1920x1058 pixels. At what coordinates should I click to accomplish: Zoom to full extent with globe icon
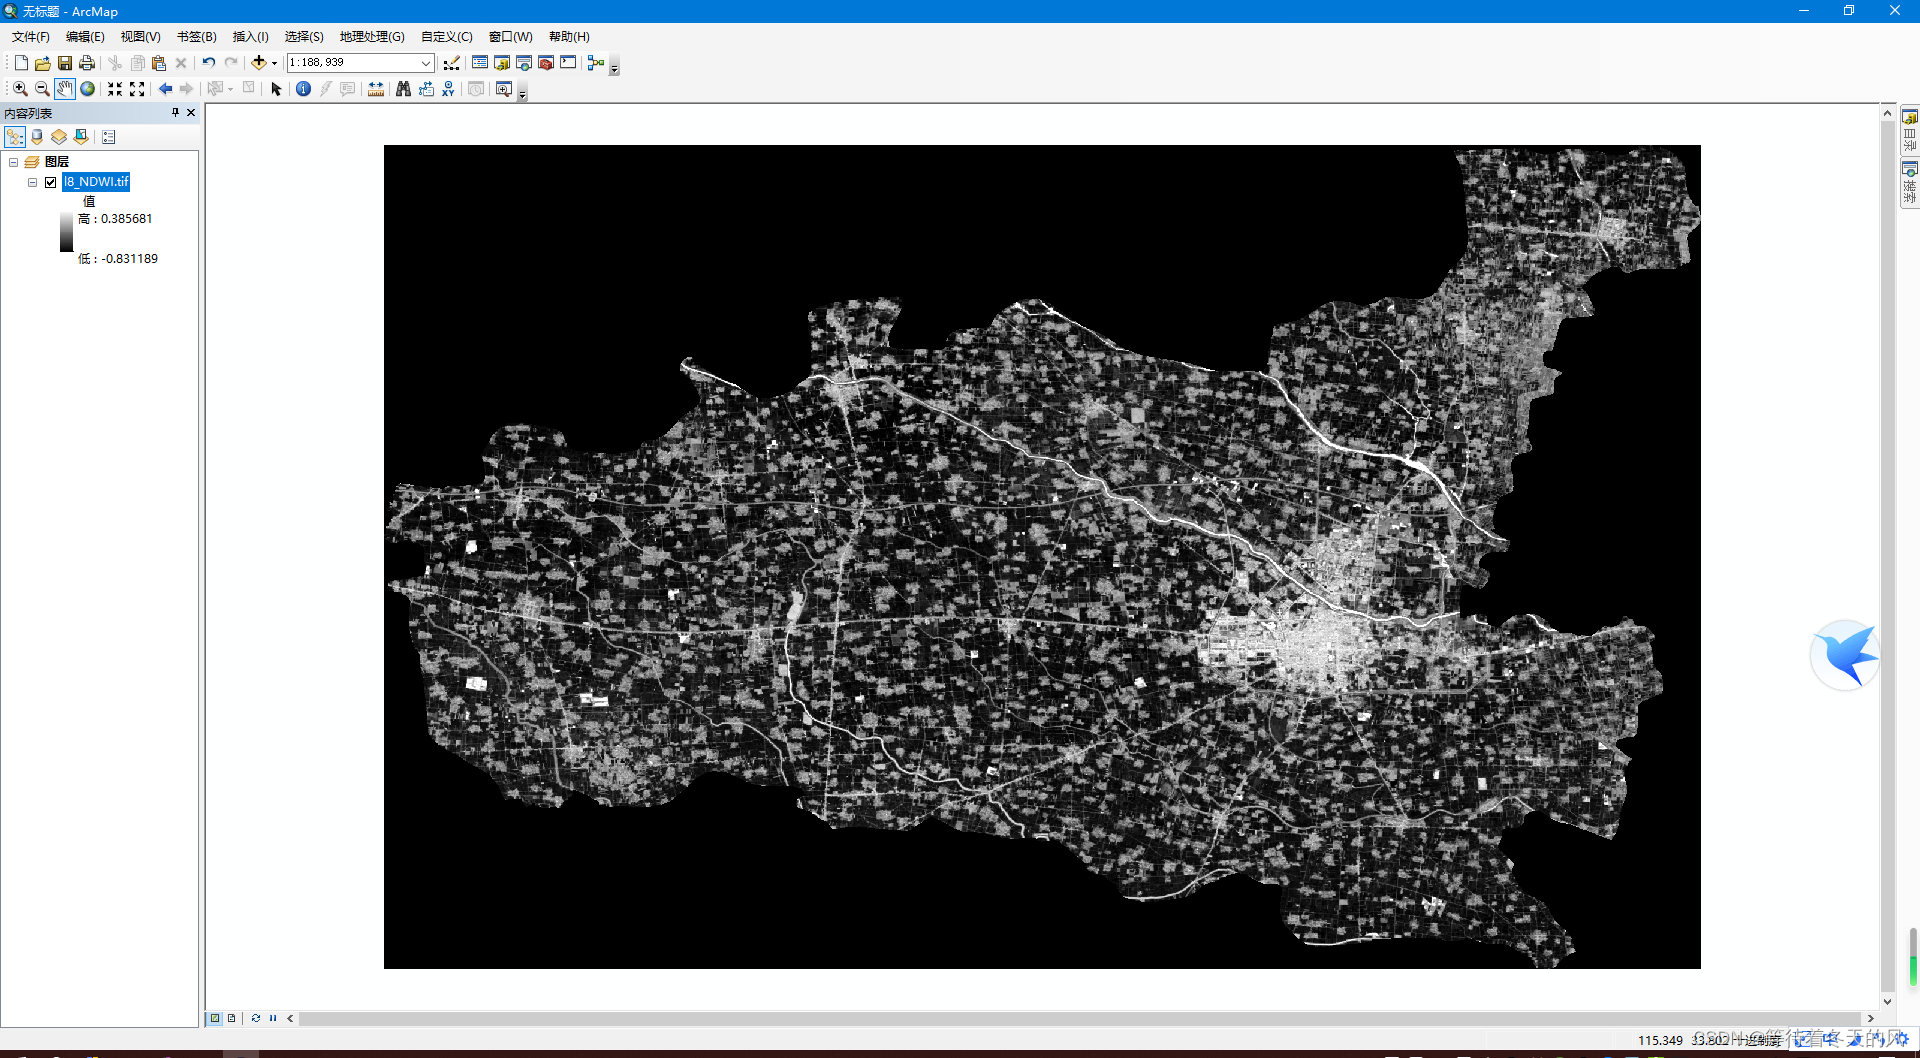88,88
